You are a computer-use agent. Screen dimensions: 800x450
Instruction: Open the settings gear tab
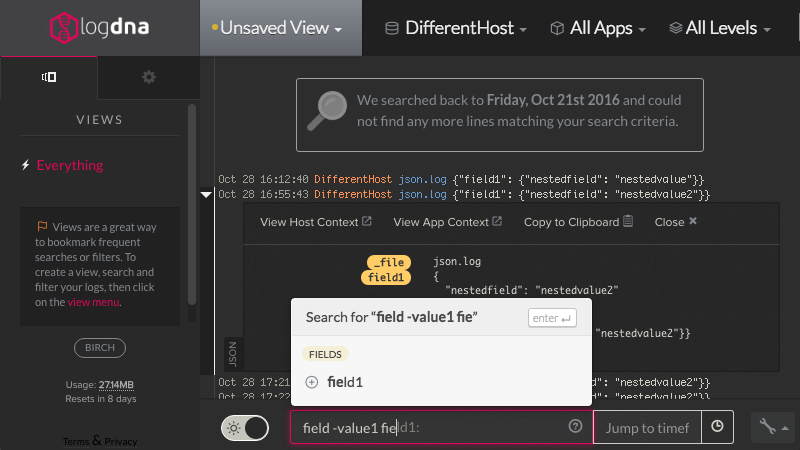click(149, 77)
